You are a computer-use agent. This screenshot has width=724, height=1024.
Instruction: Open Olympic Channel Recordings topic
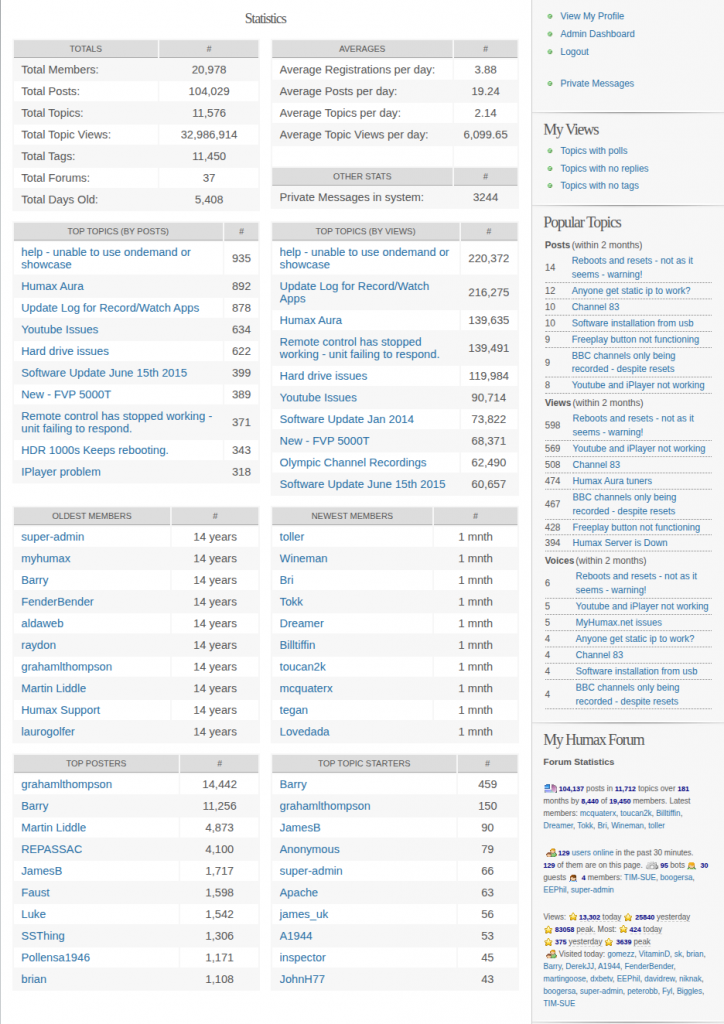coord(353,462)
